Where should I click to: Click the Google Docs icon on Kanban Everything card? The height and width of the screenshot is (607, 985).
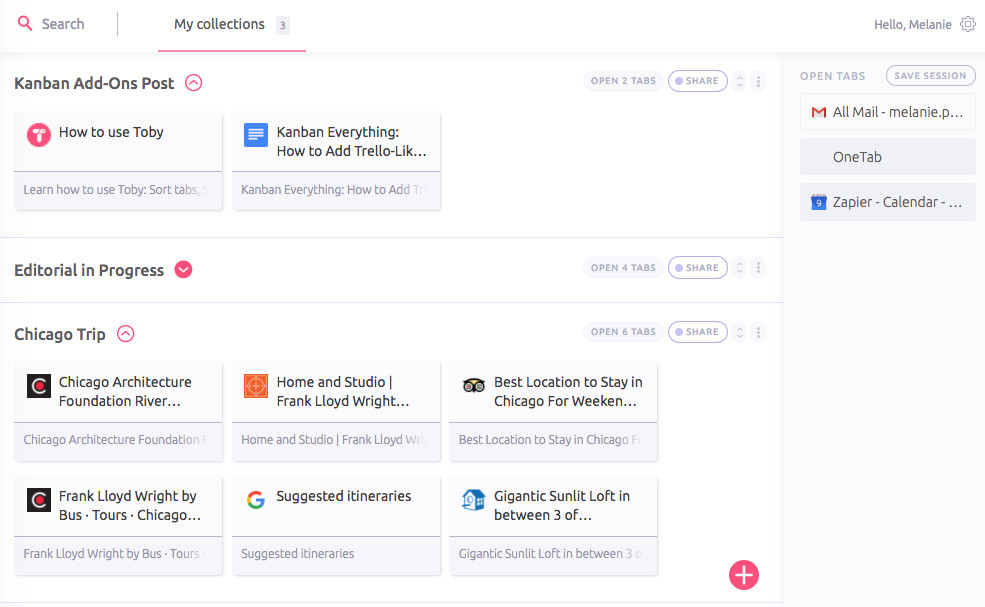click(x=256, y=134)
